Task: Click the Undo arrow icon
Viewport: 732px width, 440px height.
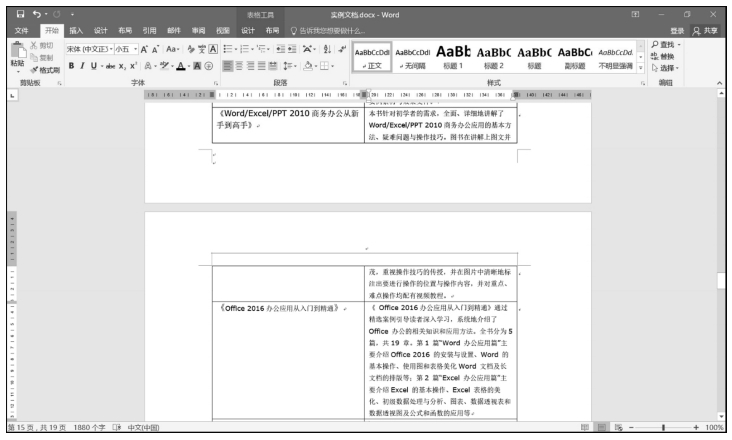Action: pyautogui.click(x=37, y=14)
